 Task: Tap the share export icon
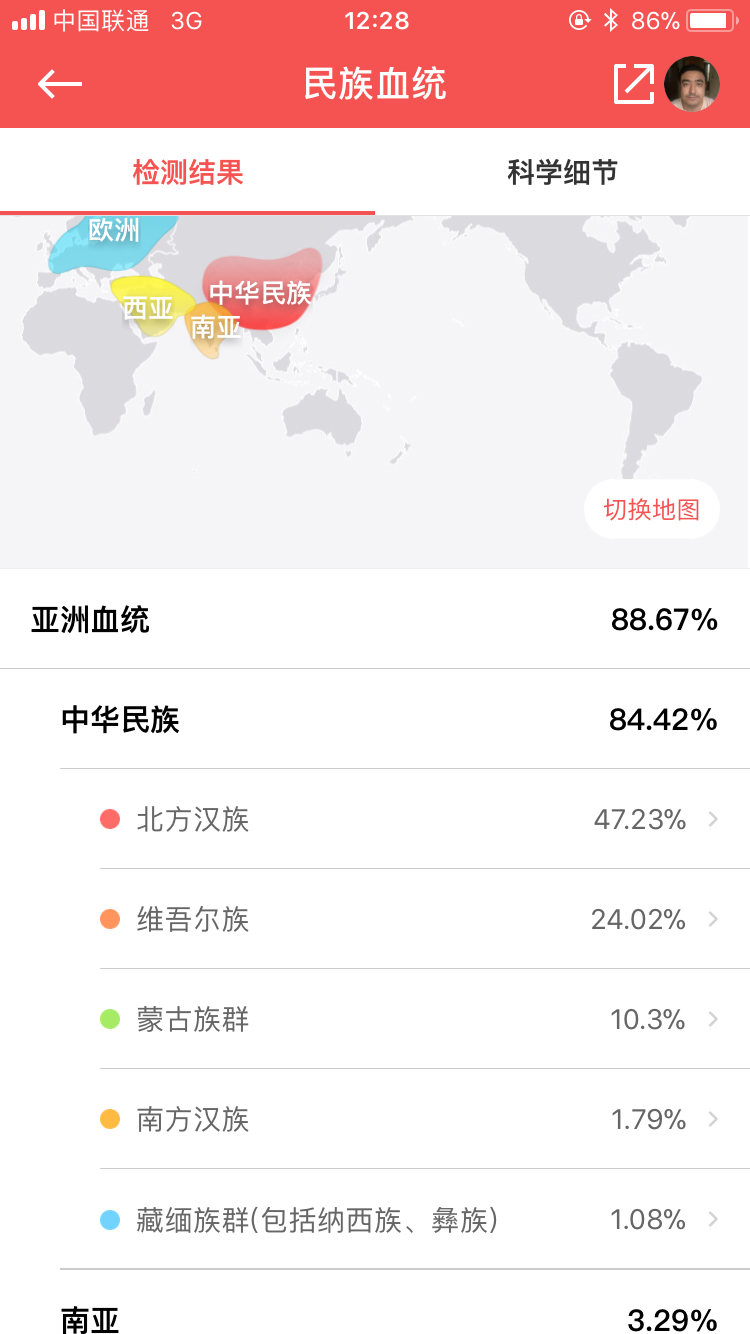tap(634, 84)
